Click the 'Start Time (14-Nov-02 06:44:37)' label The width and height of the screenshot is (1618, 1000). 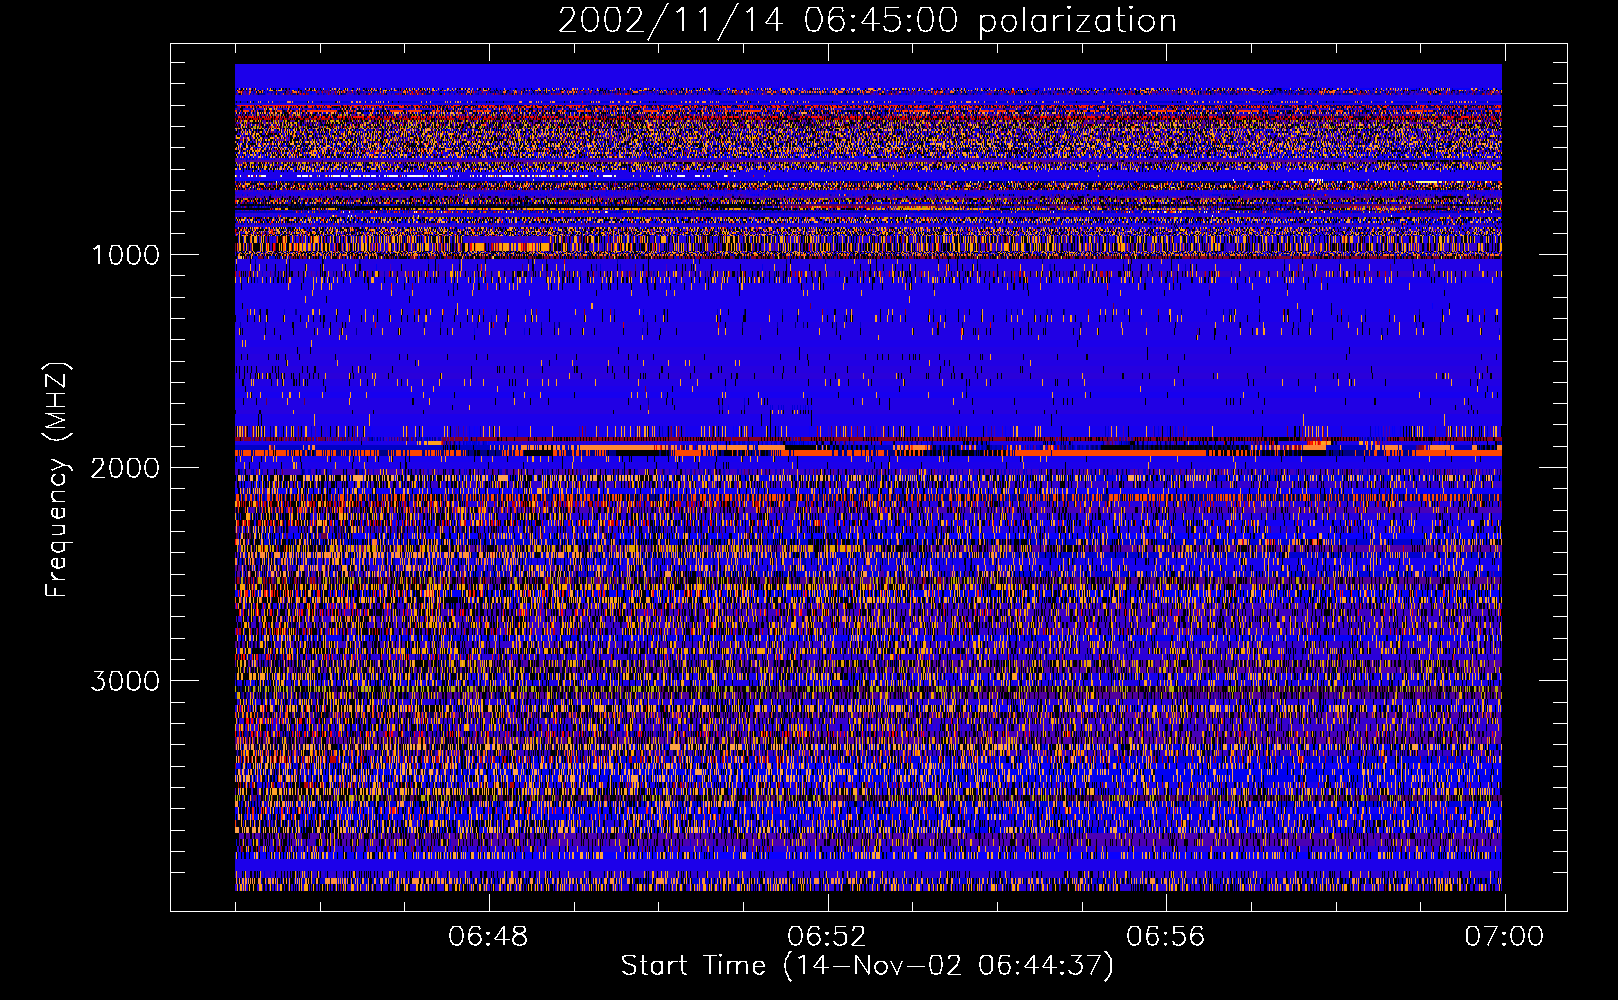[867, 966]
